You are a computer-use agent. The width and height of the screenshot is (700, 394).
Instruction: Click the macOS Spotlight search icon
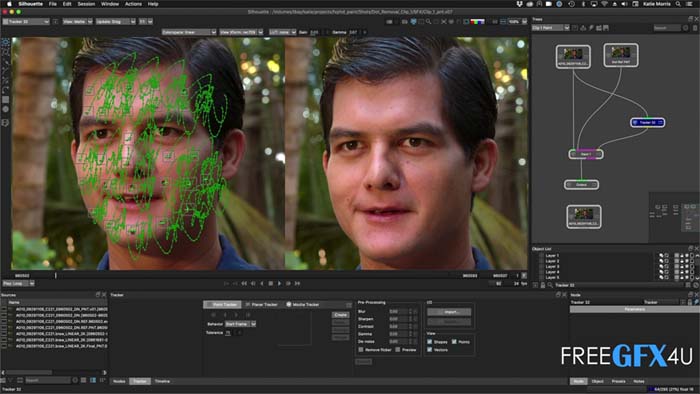click(x=678, y=4)
